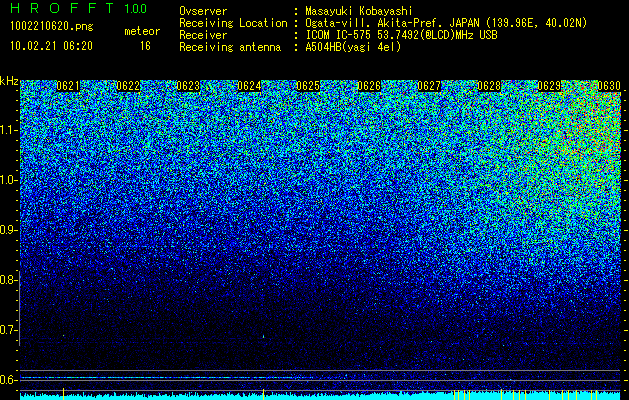Click the 0623 time marker

[x=188, y=86]
